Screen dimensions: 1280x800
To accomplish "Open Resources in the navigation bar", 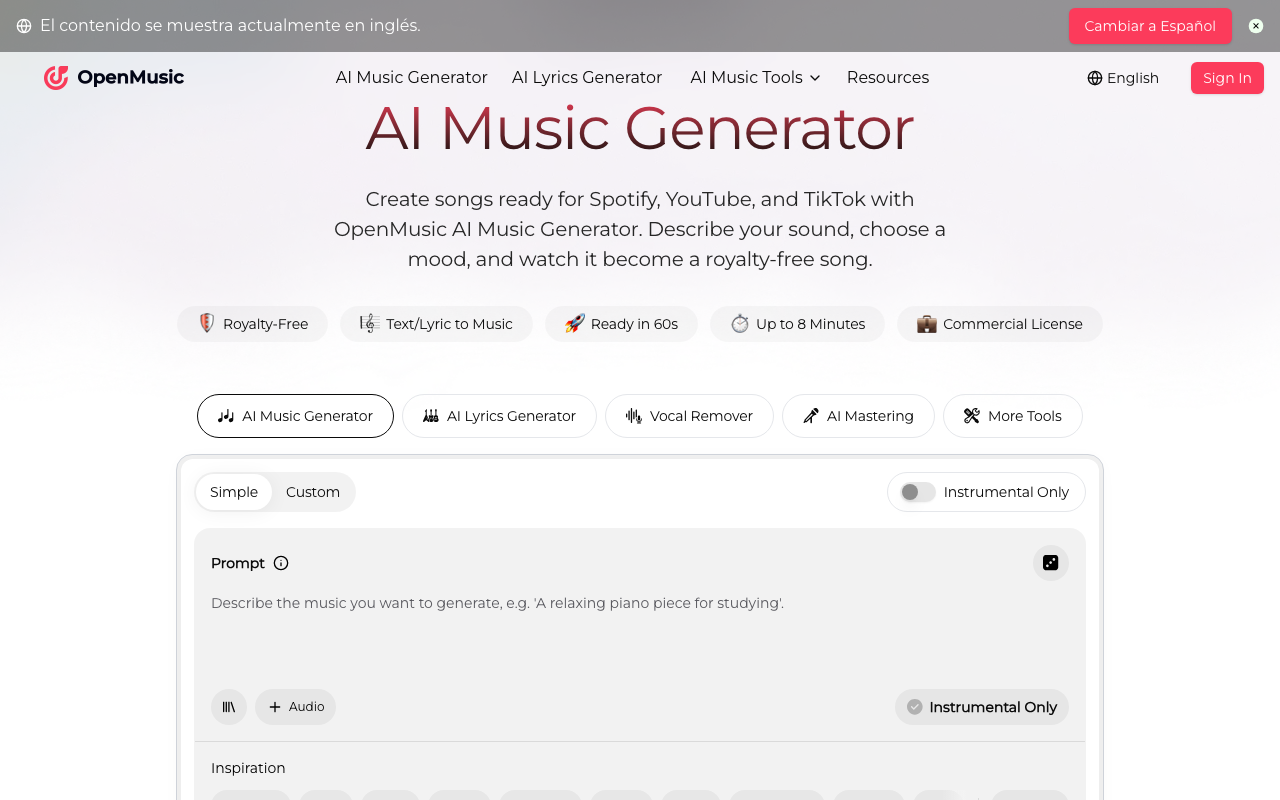I will point(887,78).
